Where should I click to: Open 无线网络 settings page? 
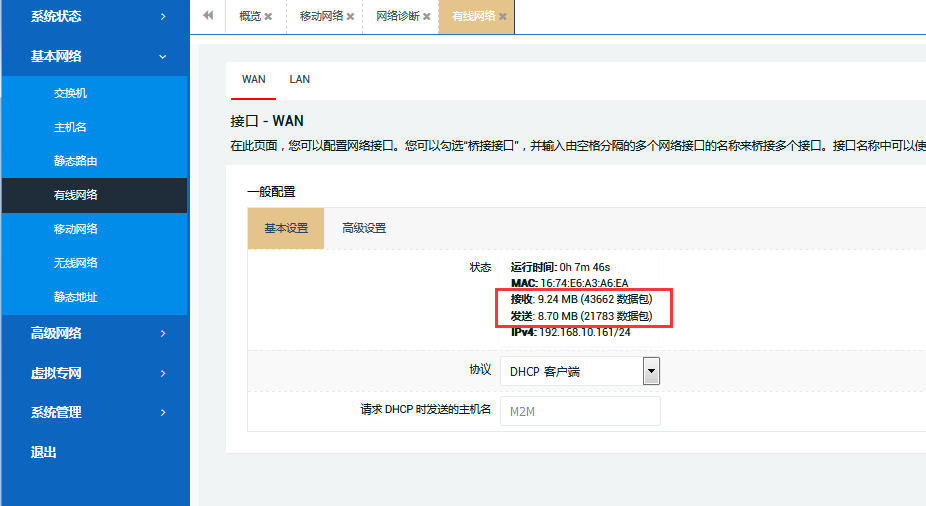[75, 263]
